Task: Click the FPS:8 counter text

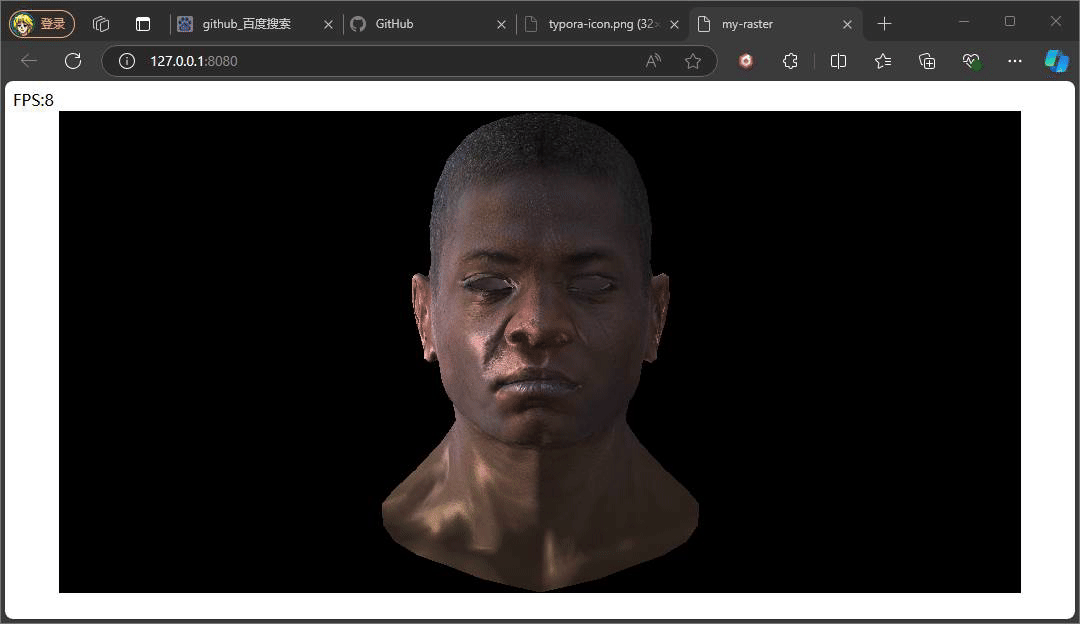Action: point(33,101)
